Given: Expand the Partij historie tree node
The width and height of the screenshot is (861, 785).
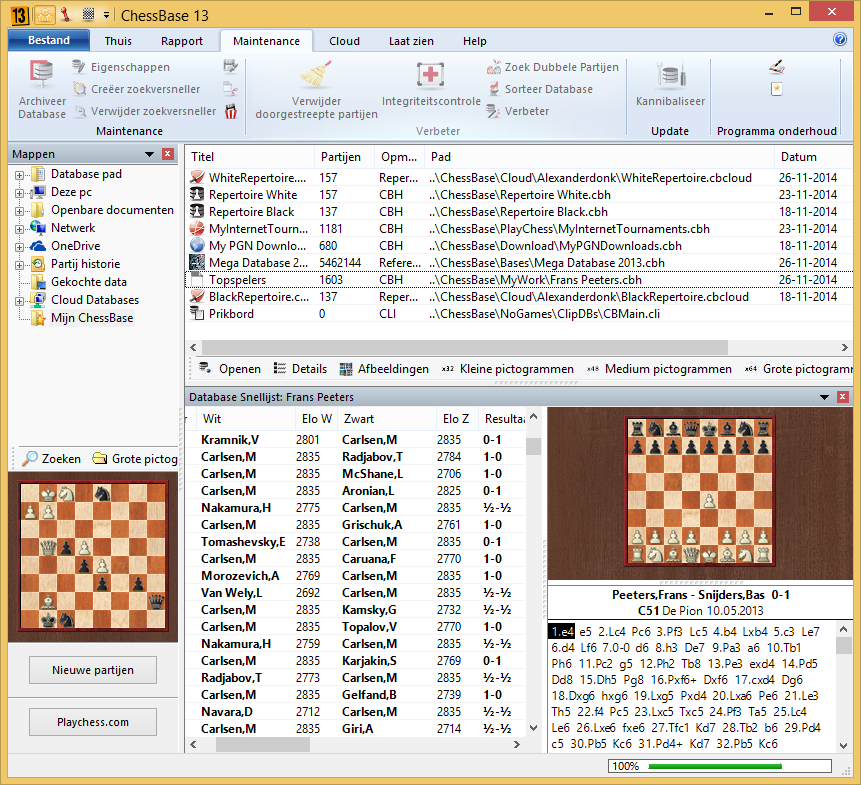Looking at the screenshot, I should (x=19, y=265).
